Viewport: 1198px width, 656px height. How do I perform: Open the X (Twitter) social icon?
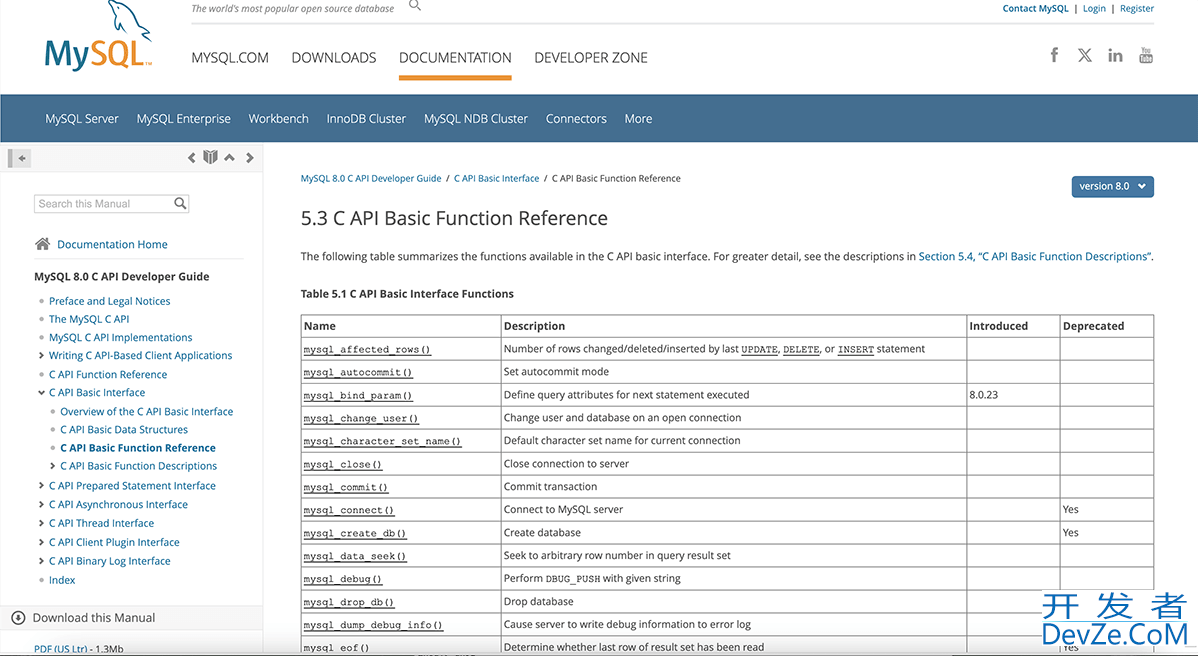[1085, 55]
